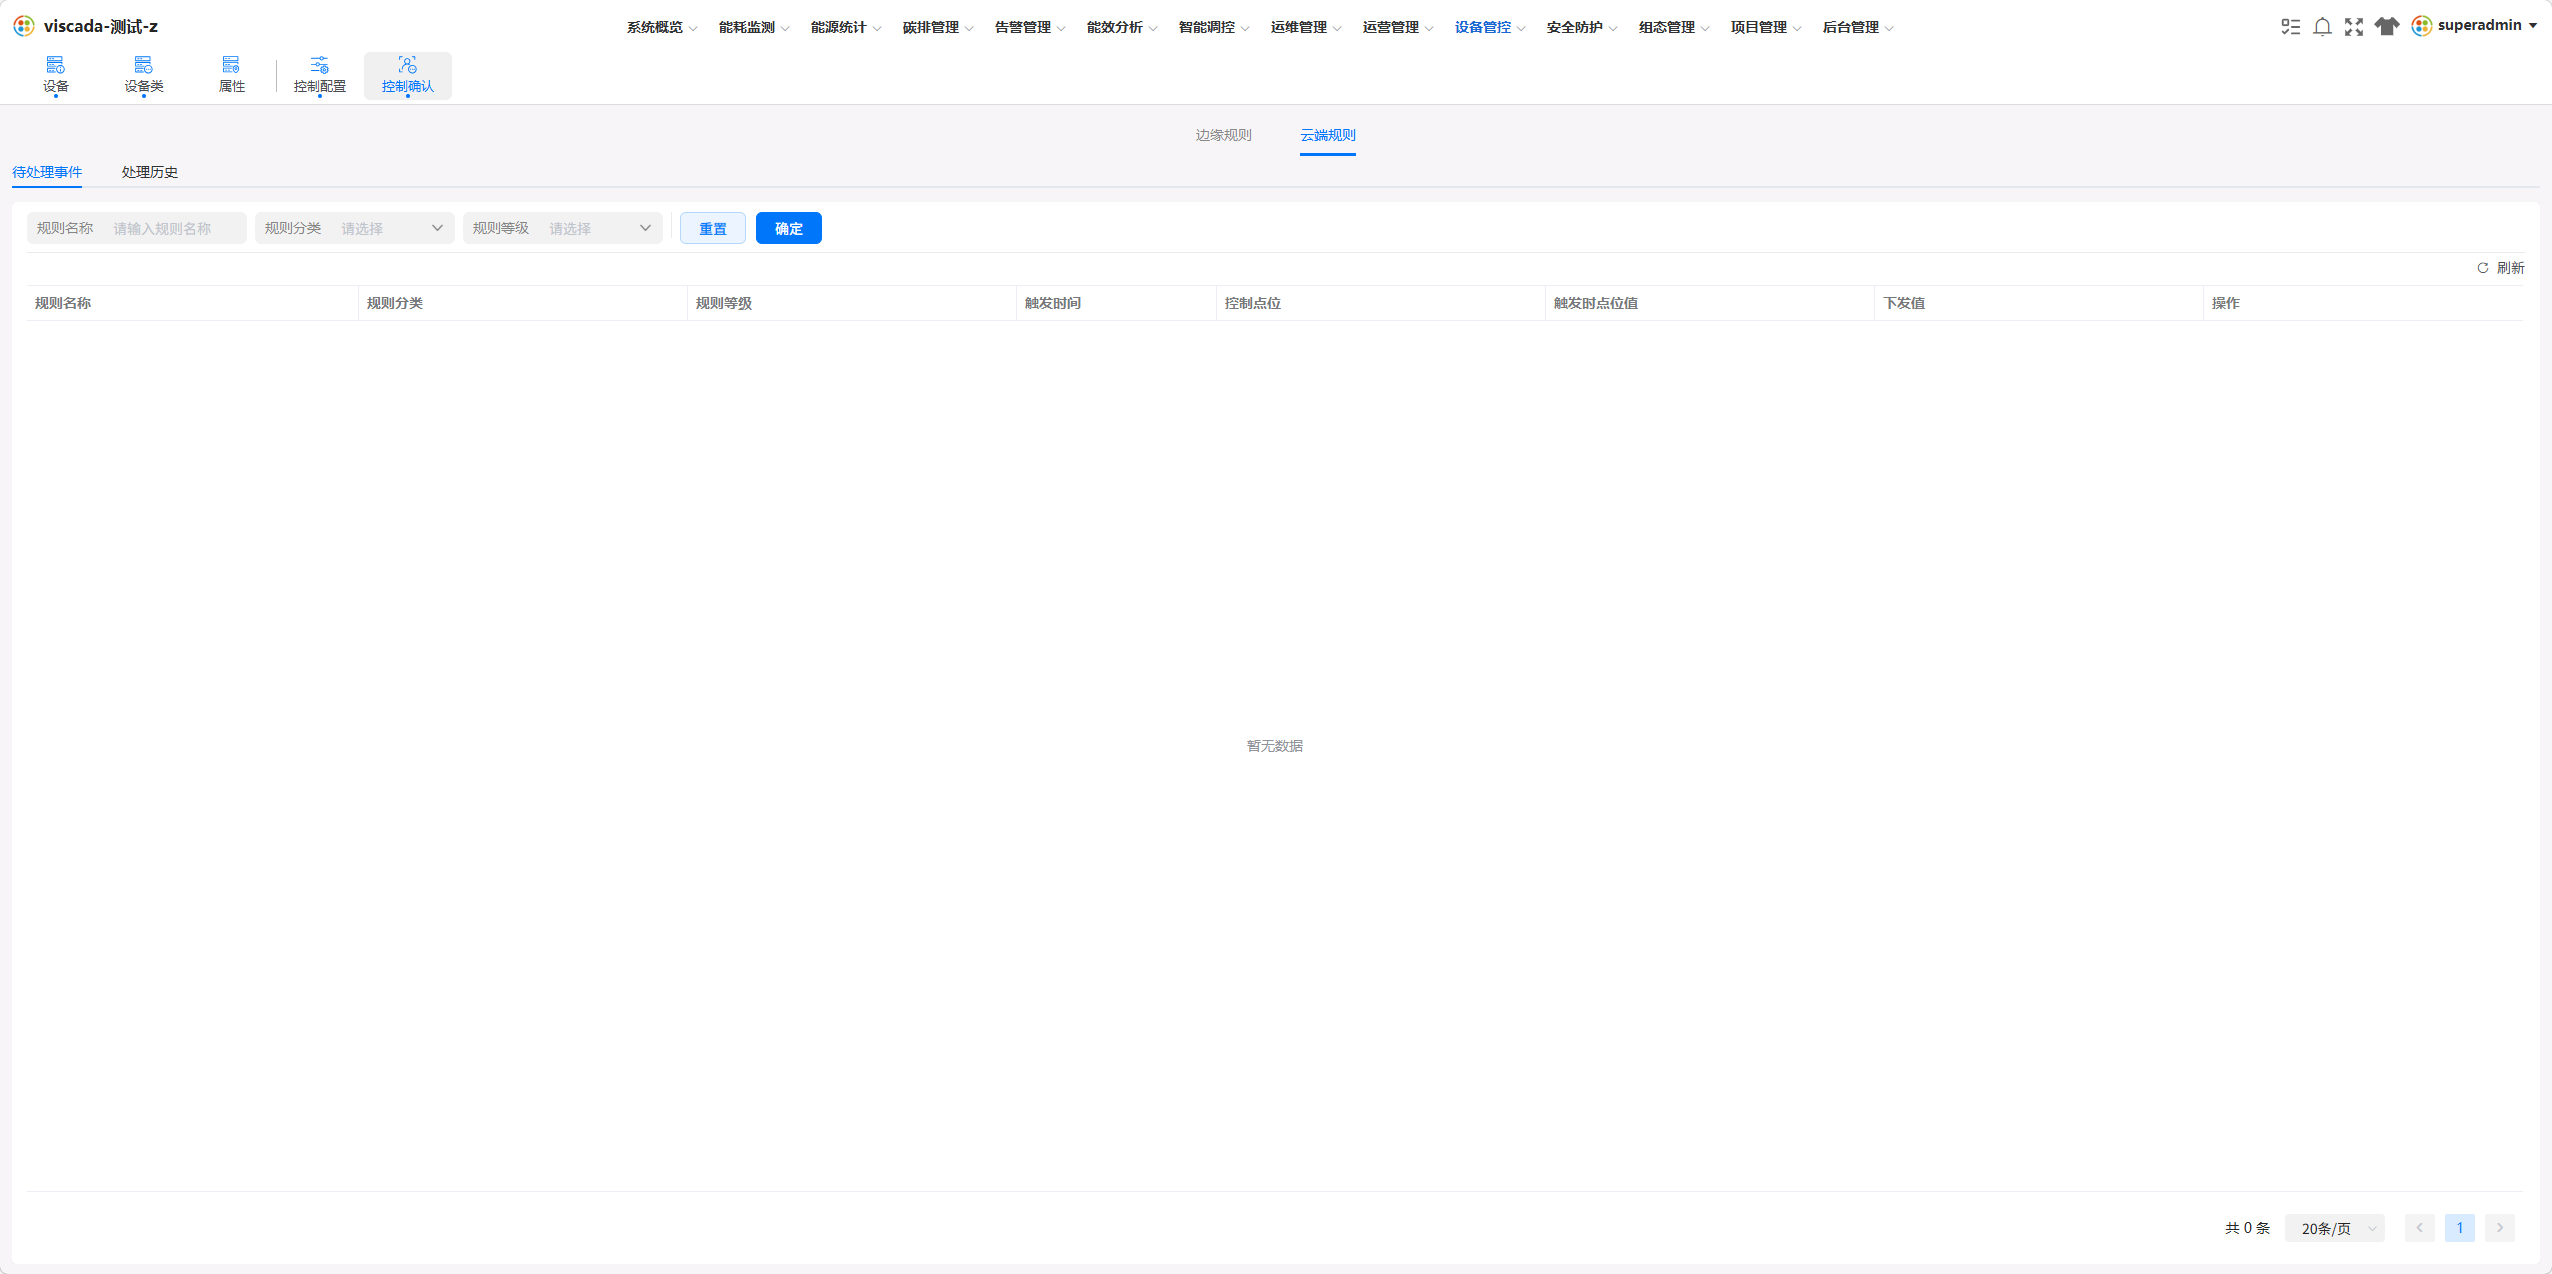The width and height of the screenshot is (2552, 1274).
Task: Open the 能效分析 menu
Action: click(1122, 27)
